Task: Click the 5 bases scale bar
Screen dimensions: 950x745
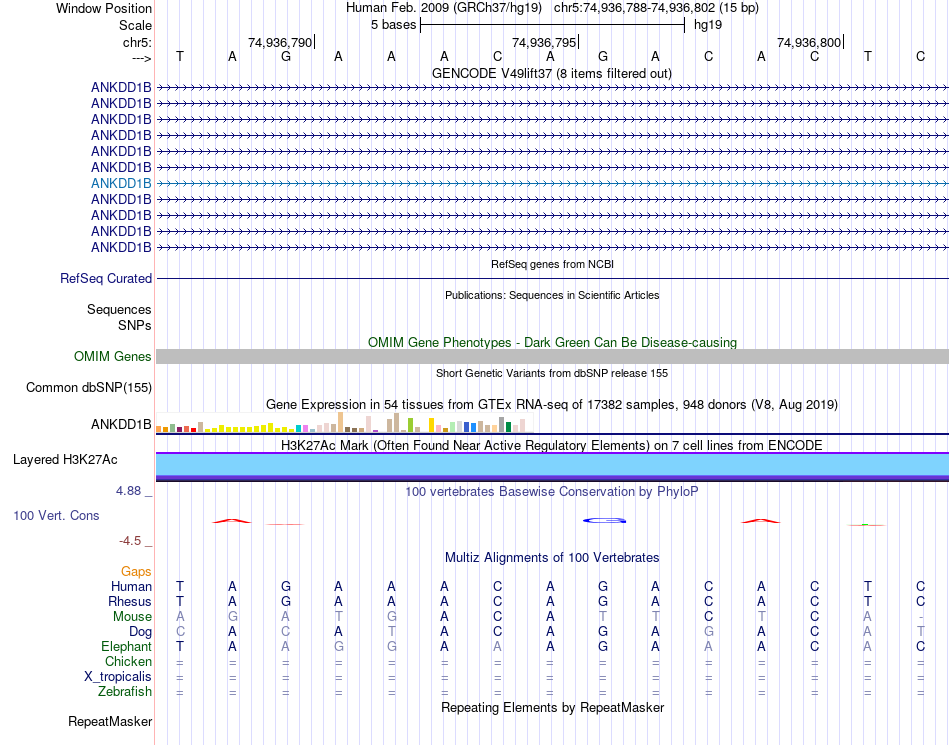Action: click(552, 25)
